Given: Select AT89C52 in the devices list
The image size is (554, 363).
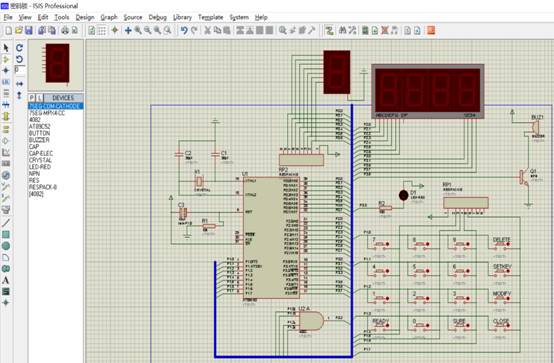Looking at the screenshot, I should (40, 127).
